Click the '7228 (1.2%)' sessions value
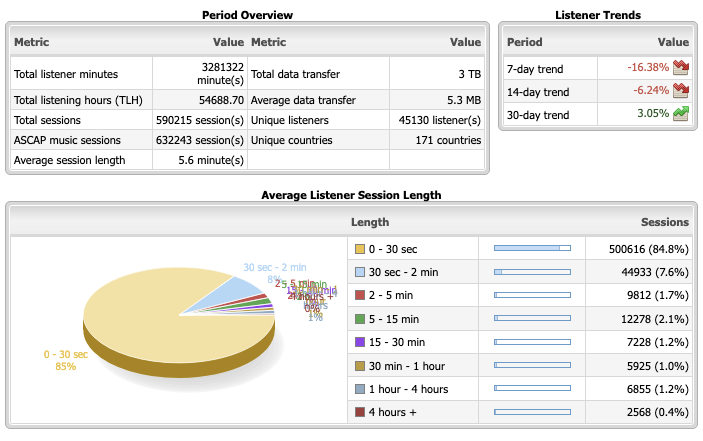 point(658,342)
